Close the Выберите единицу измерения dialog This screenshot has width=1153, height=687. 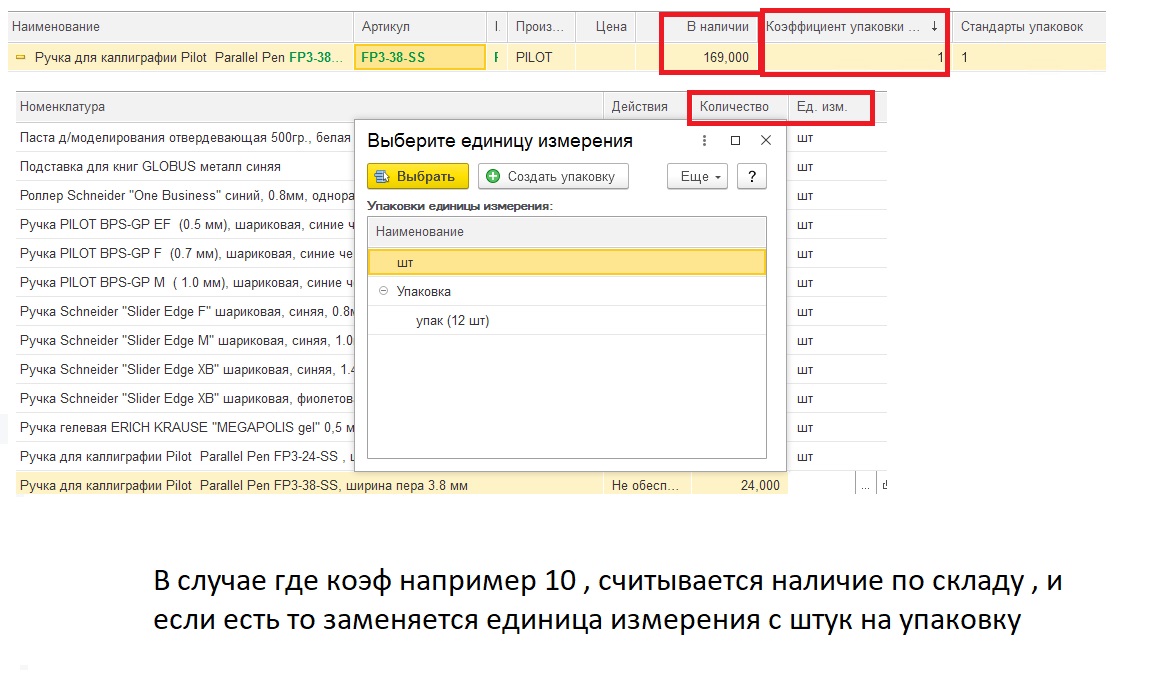(766, 141)
